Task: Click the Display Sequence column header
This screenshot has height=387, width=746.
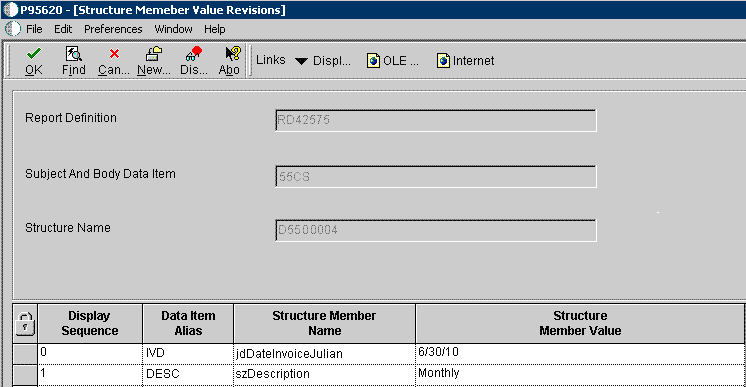Action: [89, 323]
